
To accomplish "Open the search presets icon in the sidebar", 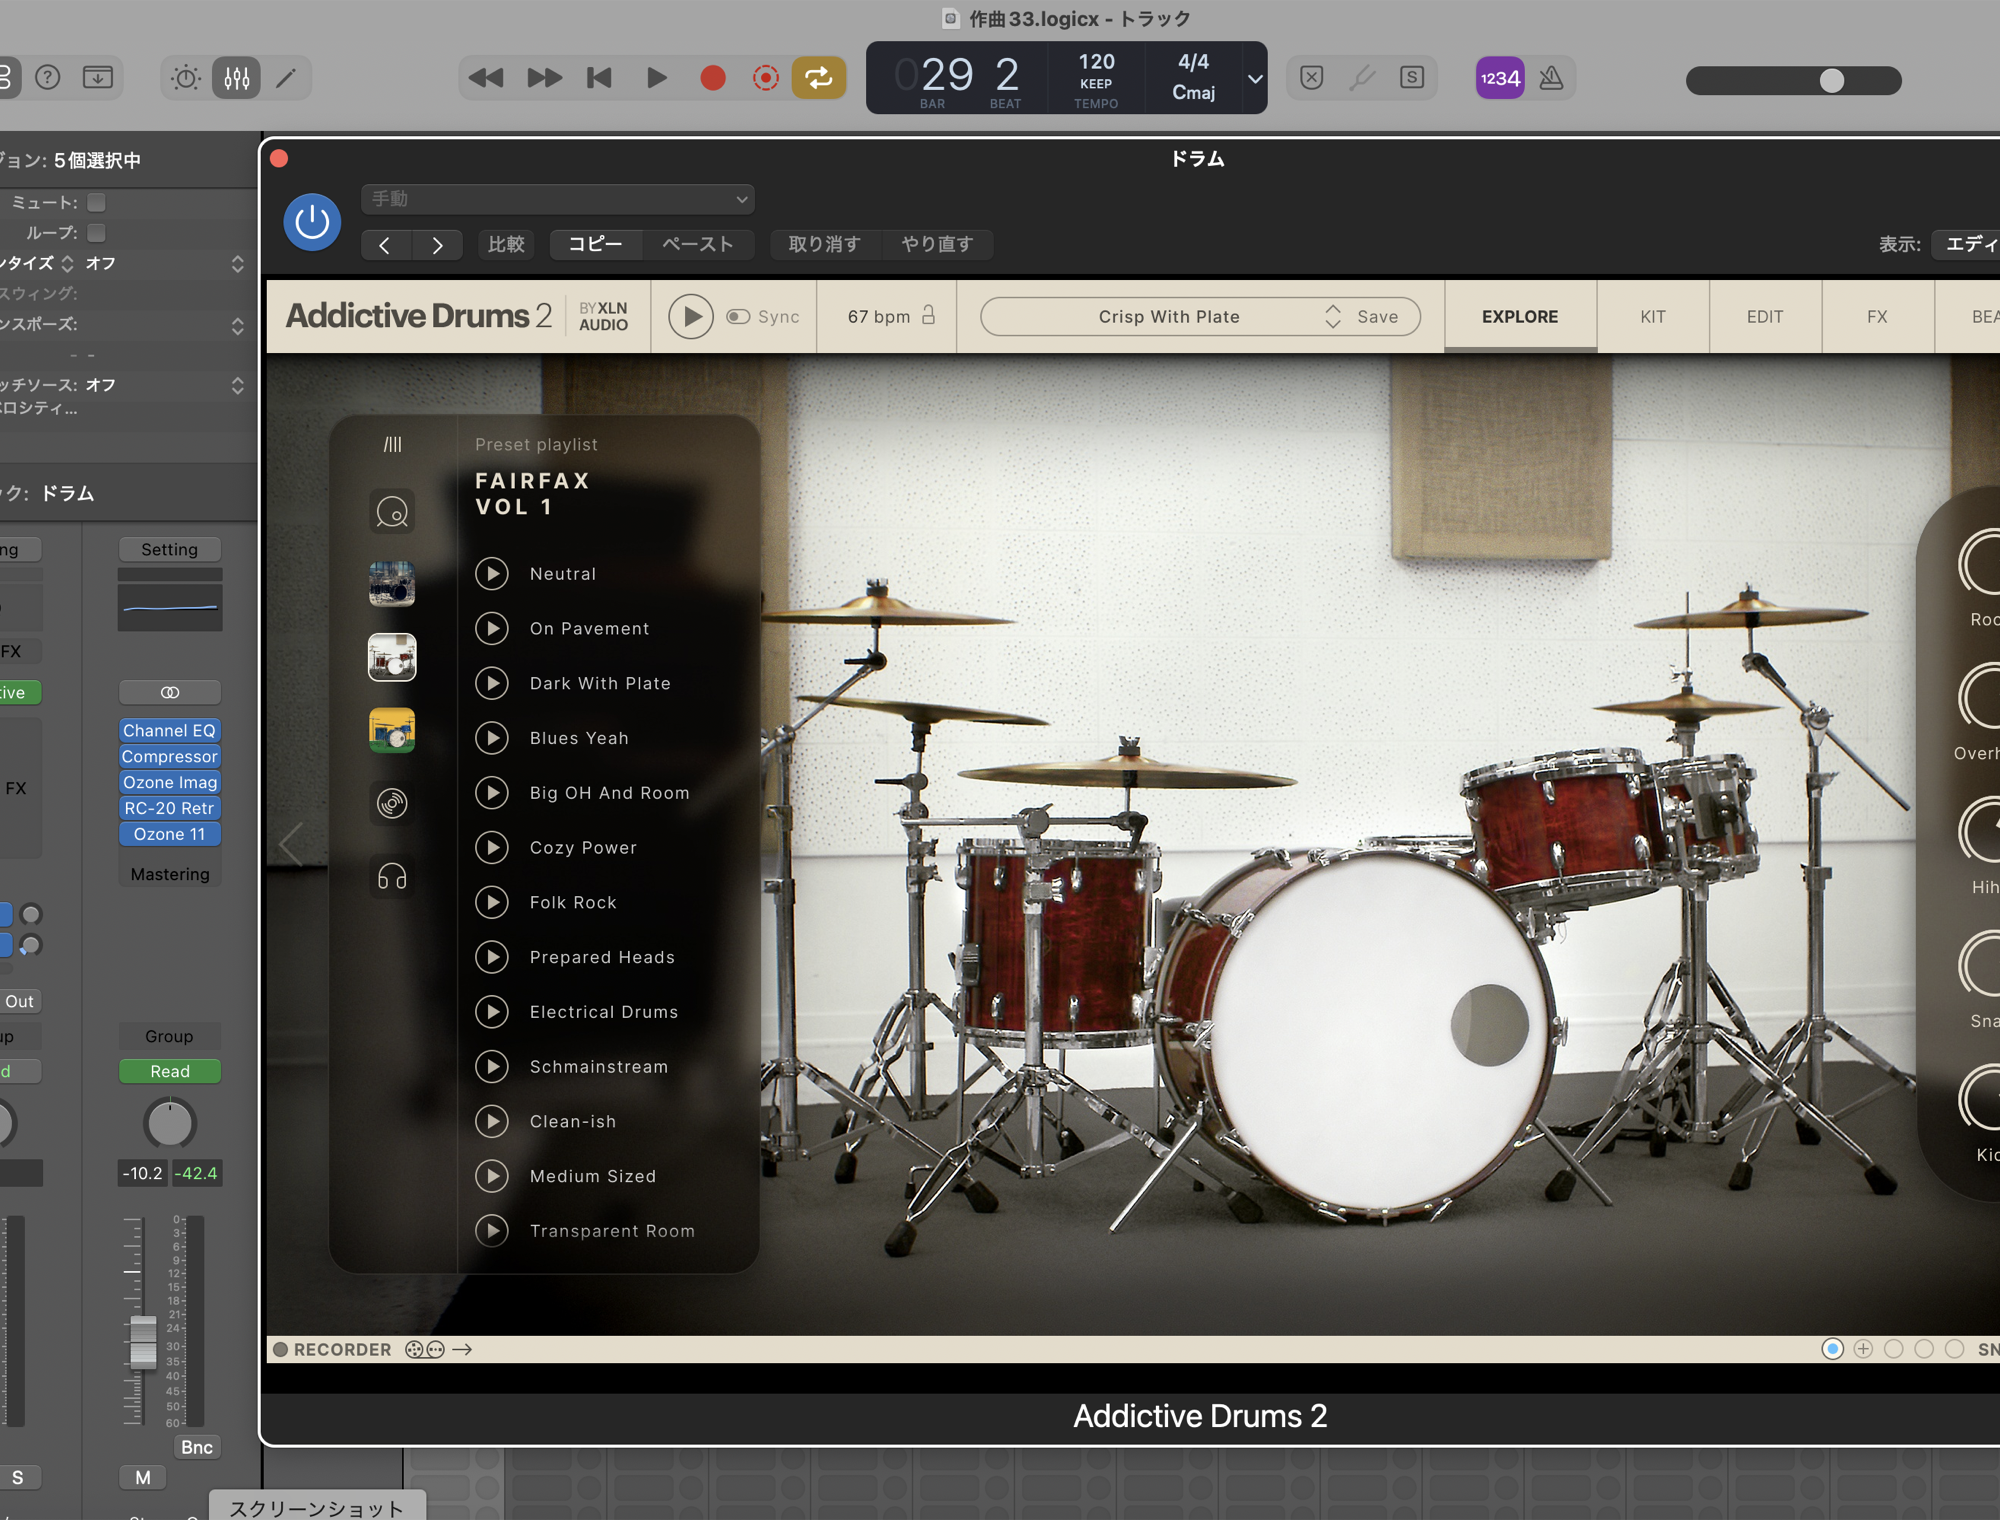I will [392, 512].
